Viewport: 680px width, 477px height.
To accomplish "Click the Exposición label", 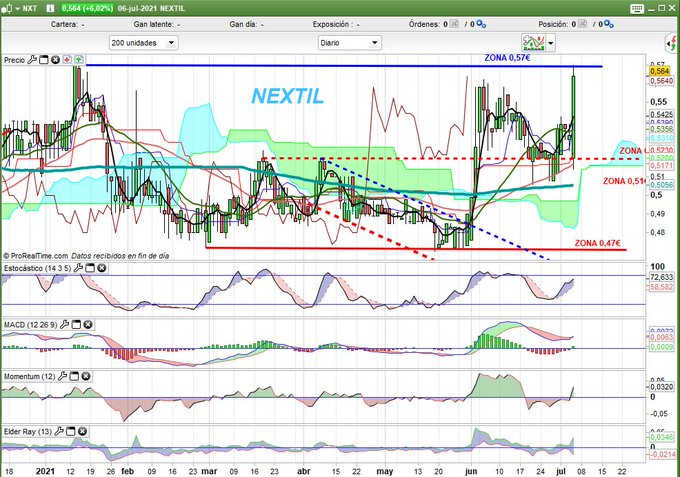I will [x=331, y=24].
